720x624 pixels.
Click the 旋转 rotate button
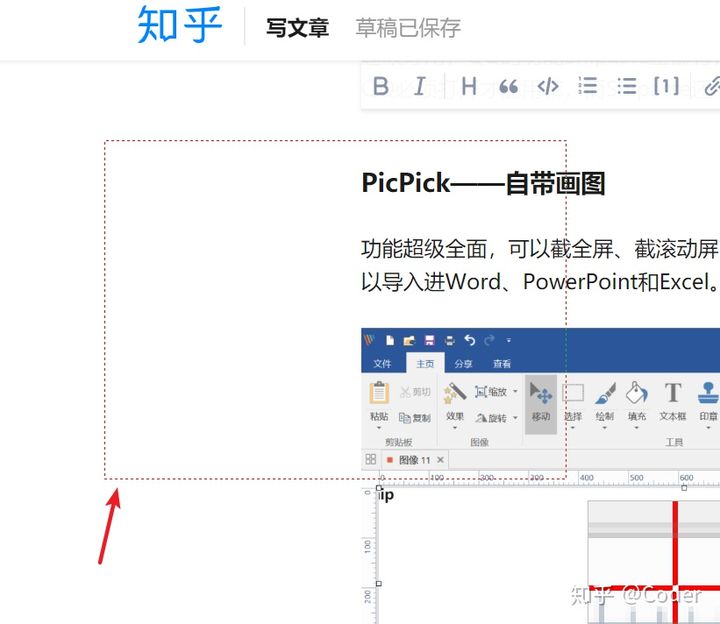click(490, 417)
